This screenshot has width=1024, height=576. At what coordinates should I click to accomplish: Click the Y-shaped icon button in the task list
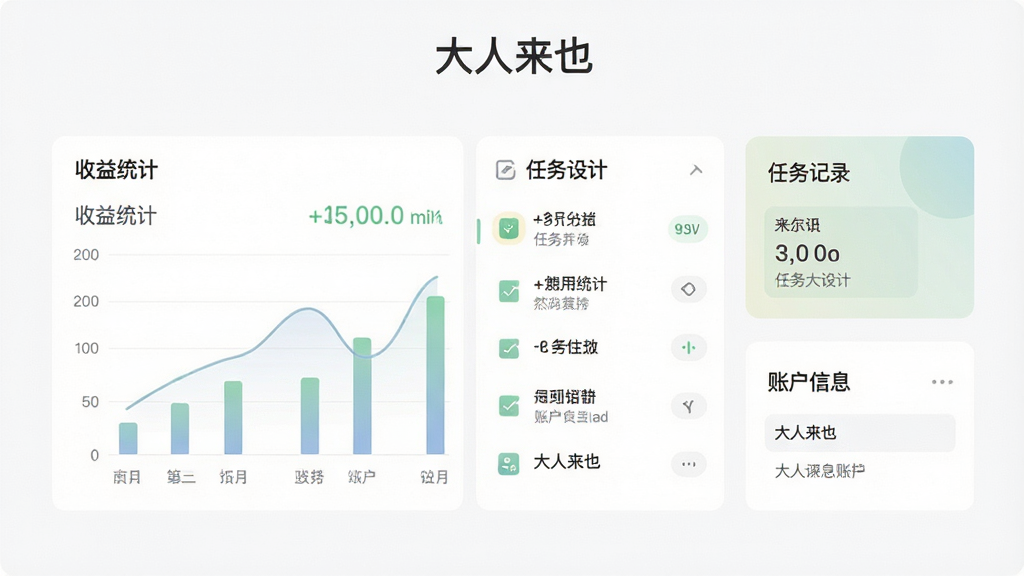pyautogui.click(x=688, y=406)
